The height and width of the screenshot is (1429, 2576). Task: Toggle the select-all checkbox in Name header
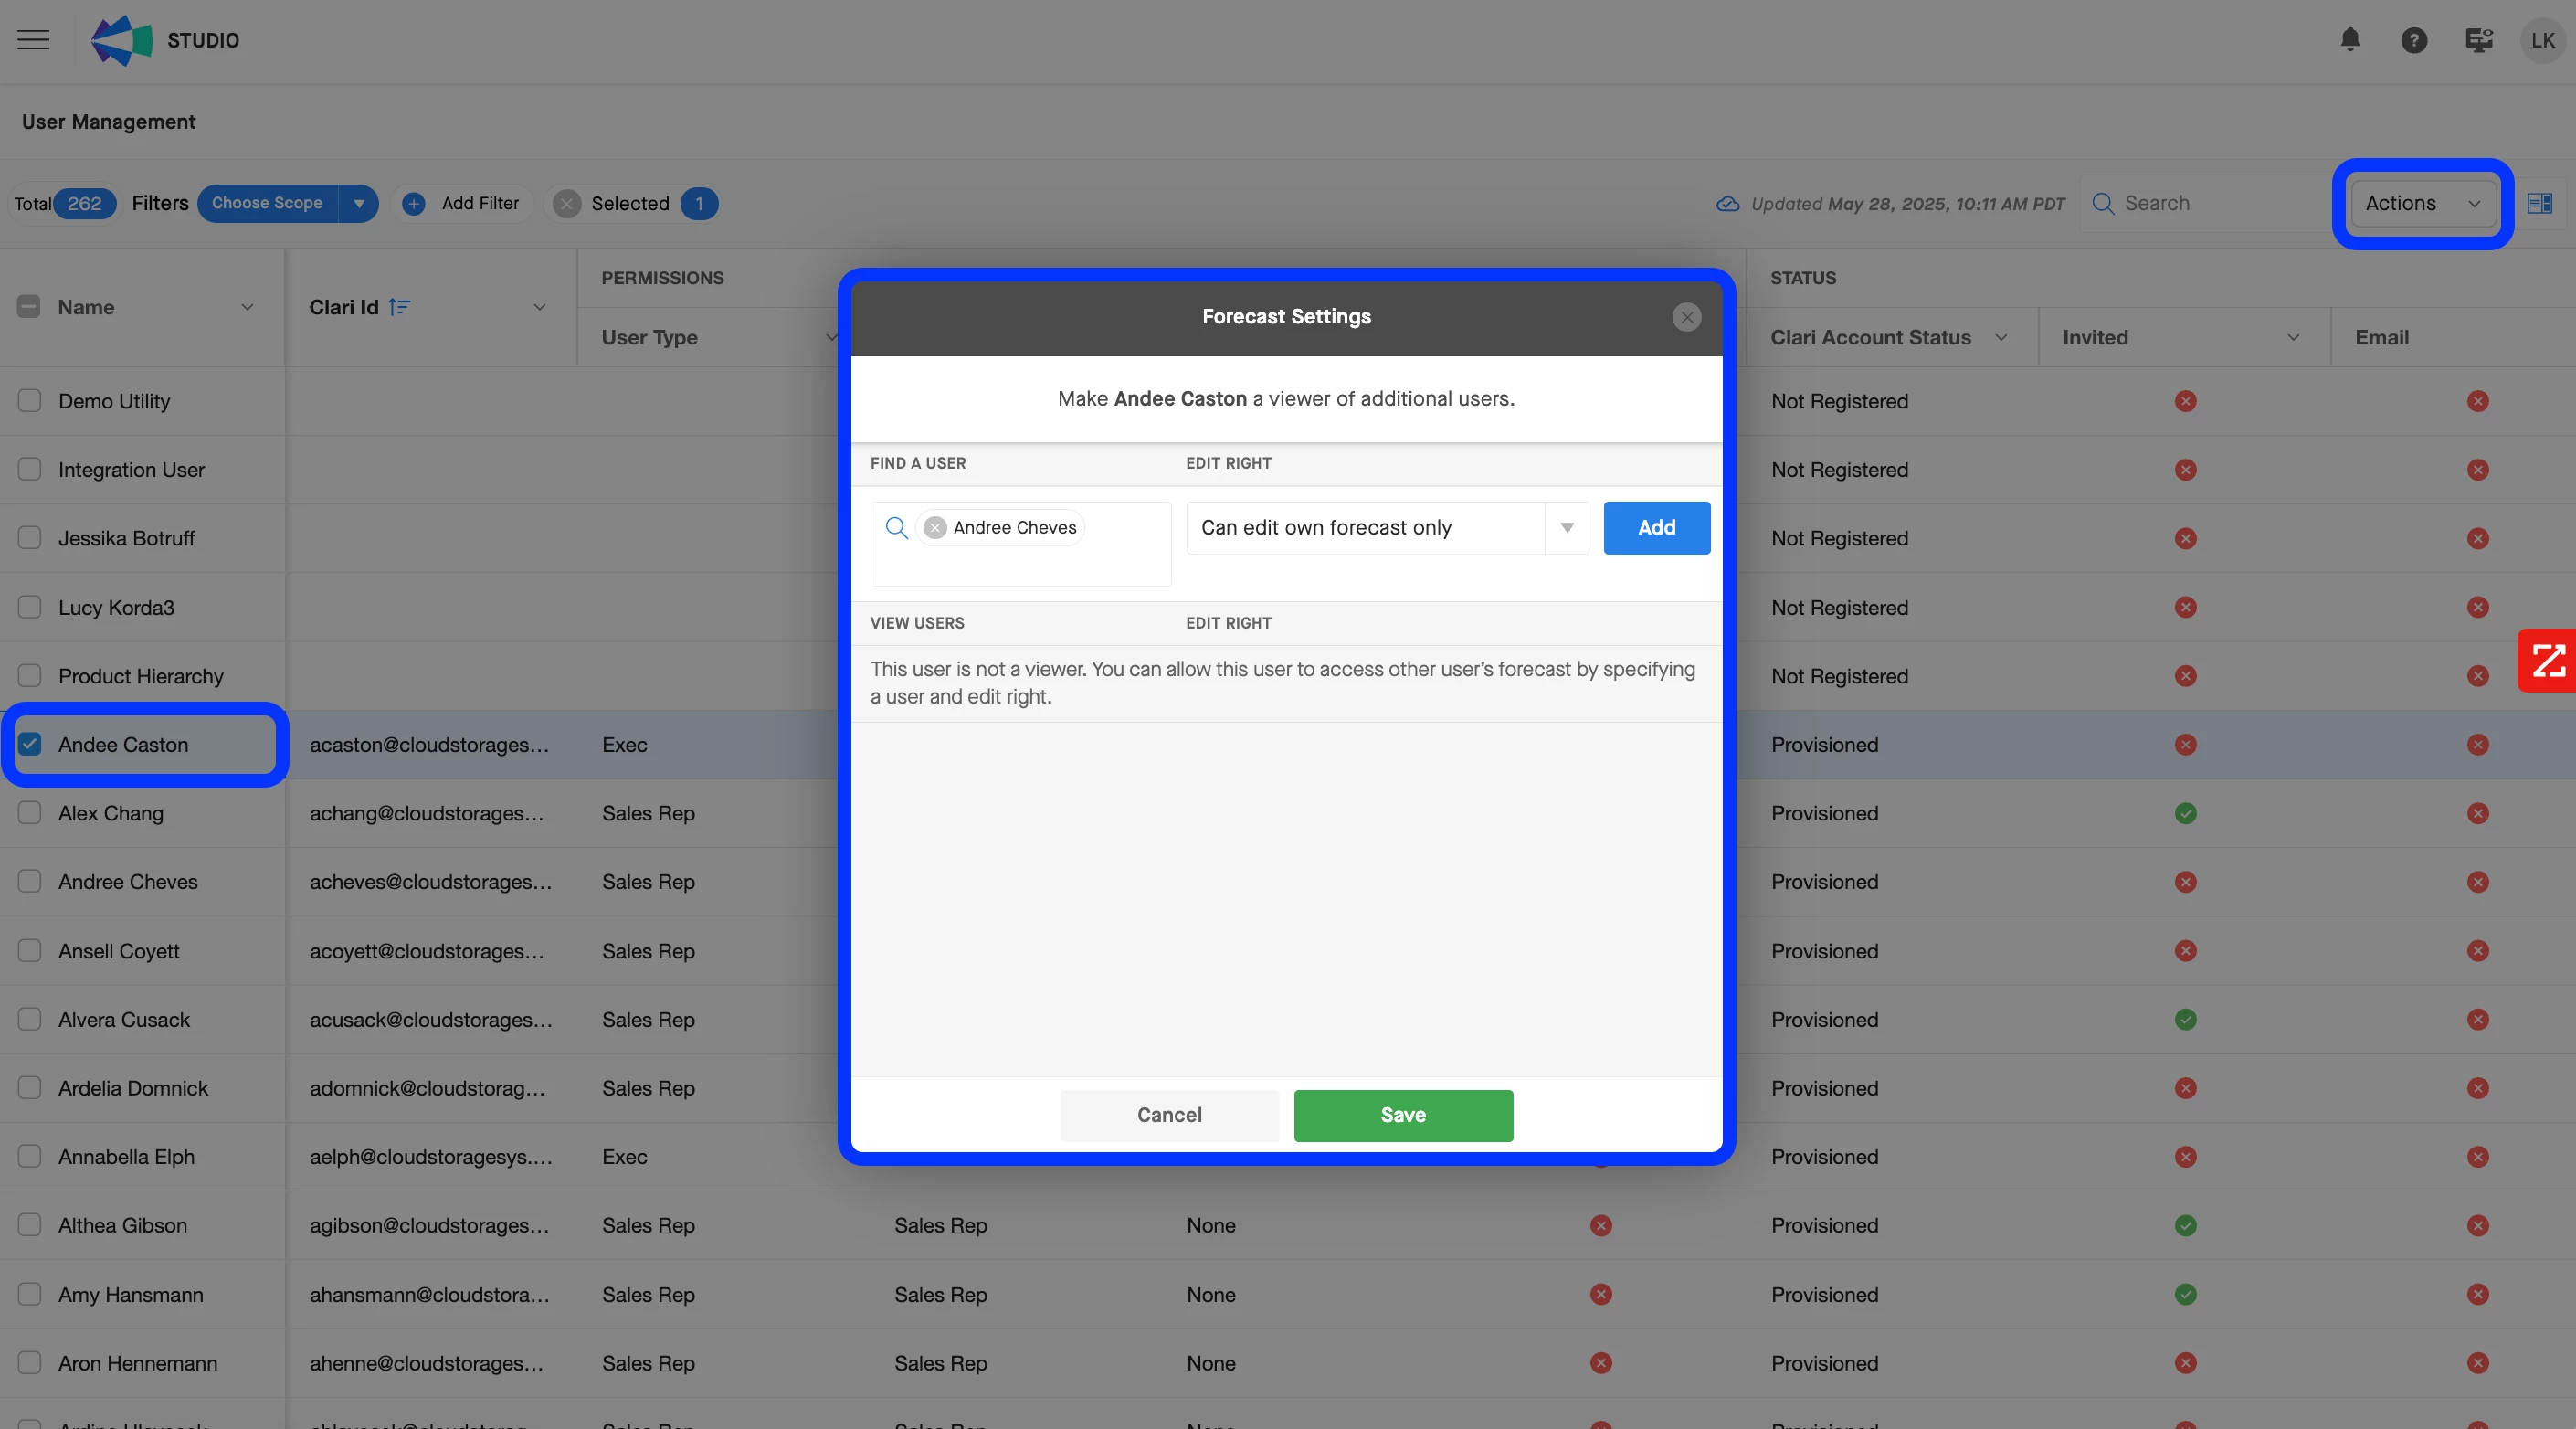[29, 307]
